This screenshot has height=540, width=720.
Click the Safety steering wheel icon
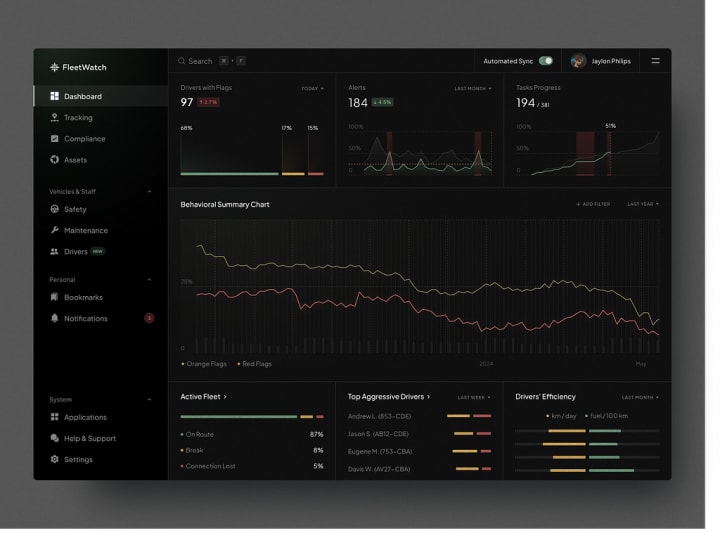pyautogui.click(x=55, y=210)
